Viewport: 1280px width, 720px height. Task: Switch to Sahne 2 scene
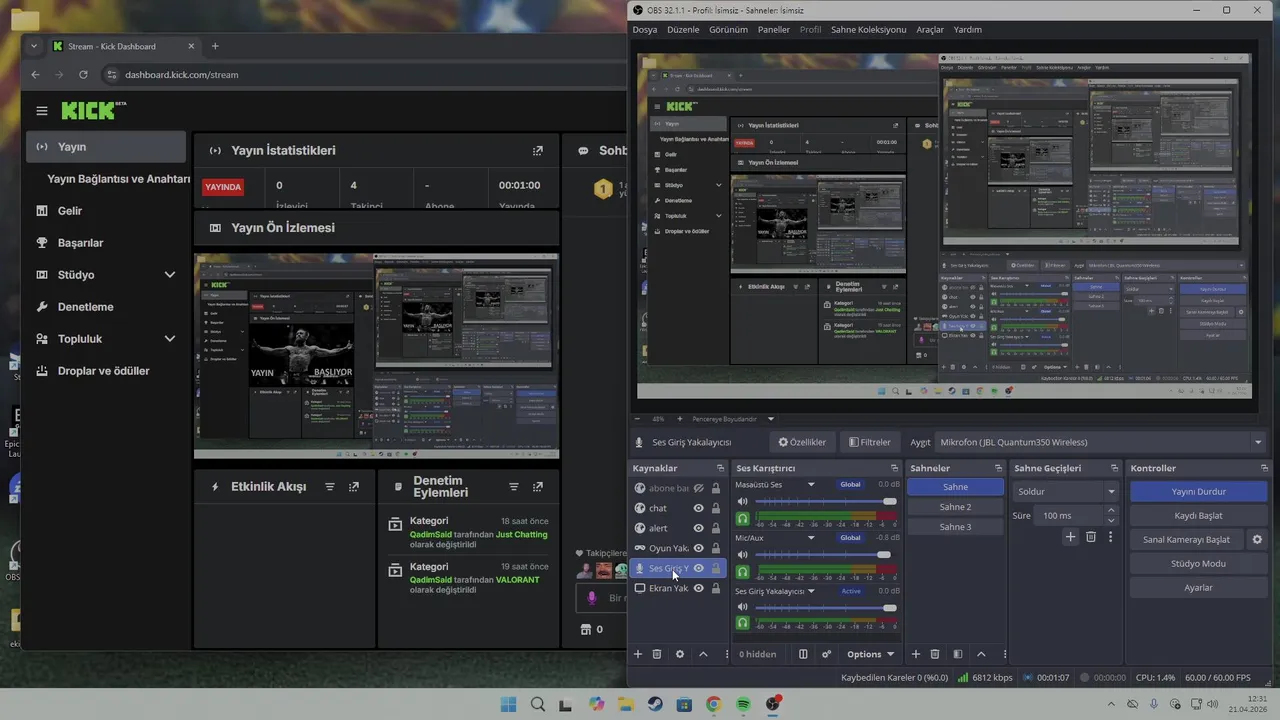click(955, 507)
